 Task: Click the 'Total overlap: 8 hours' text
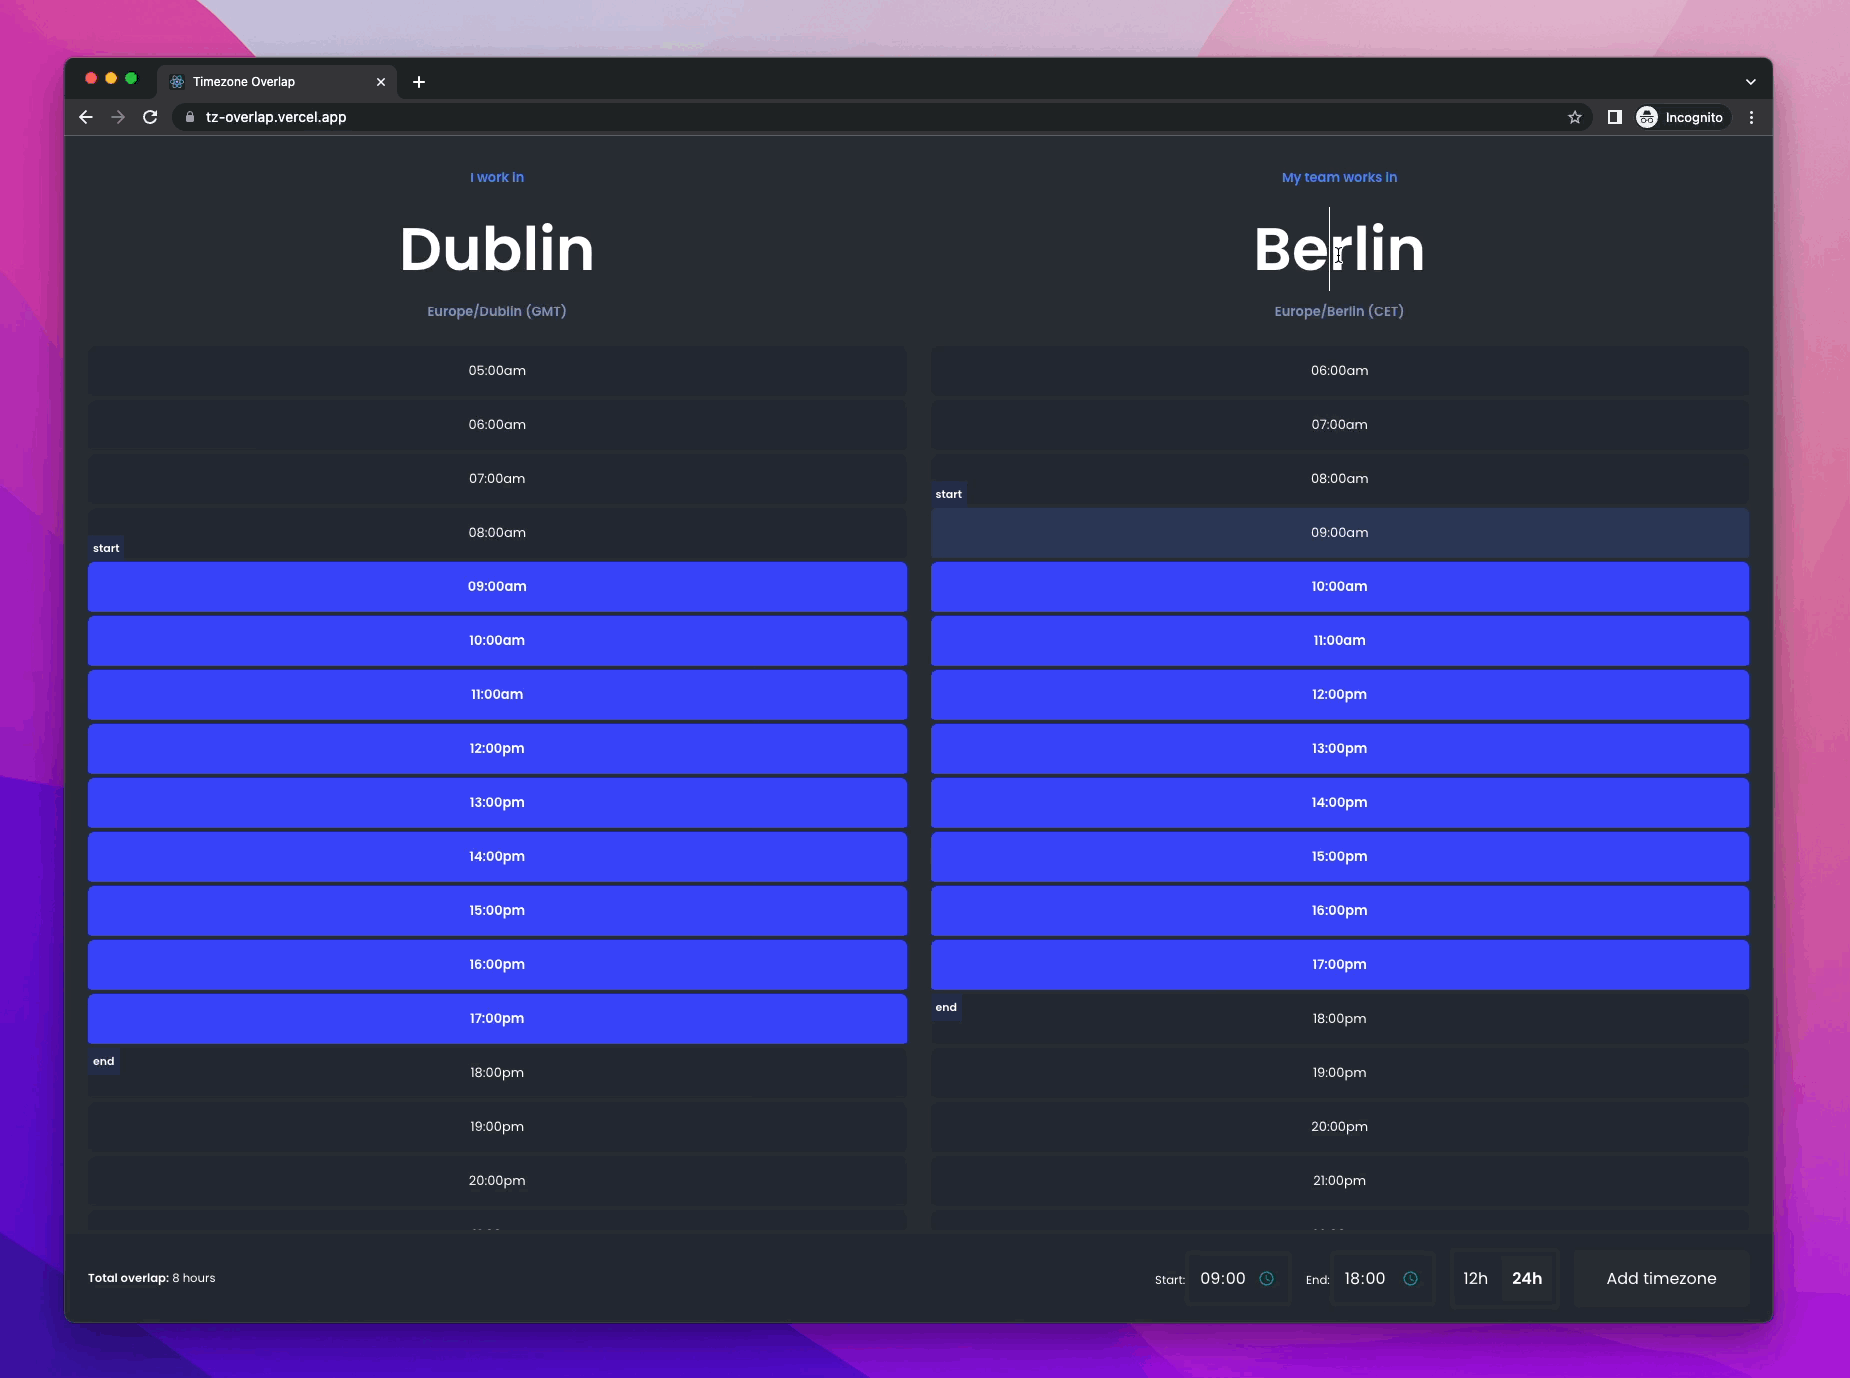point(151,1278)
